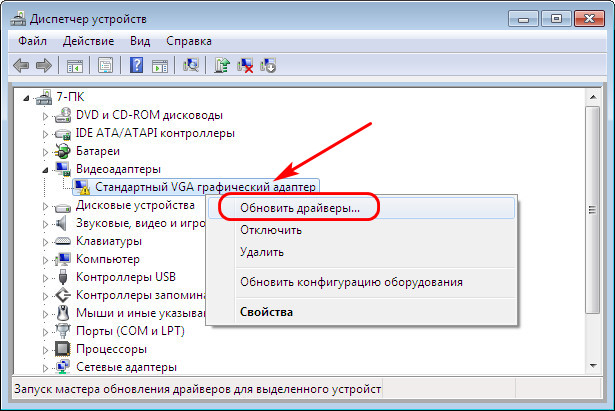Click the 7-ПК computer icon
This screenshot has height=411, width=615.
point(44,97)
